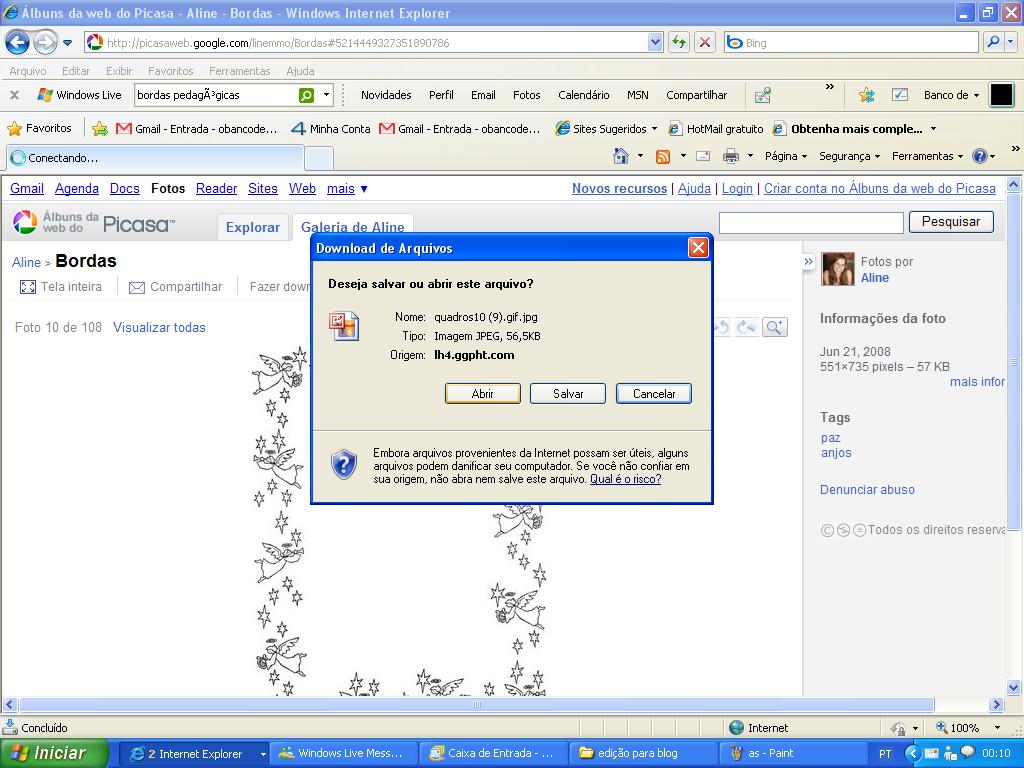Screen dimensions: 1024x768
Task: Open Calendário in Windows Live toolbar
Action: [583, 95]
